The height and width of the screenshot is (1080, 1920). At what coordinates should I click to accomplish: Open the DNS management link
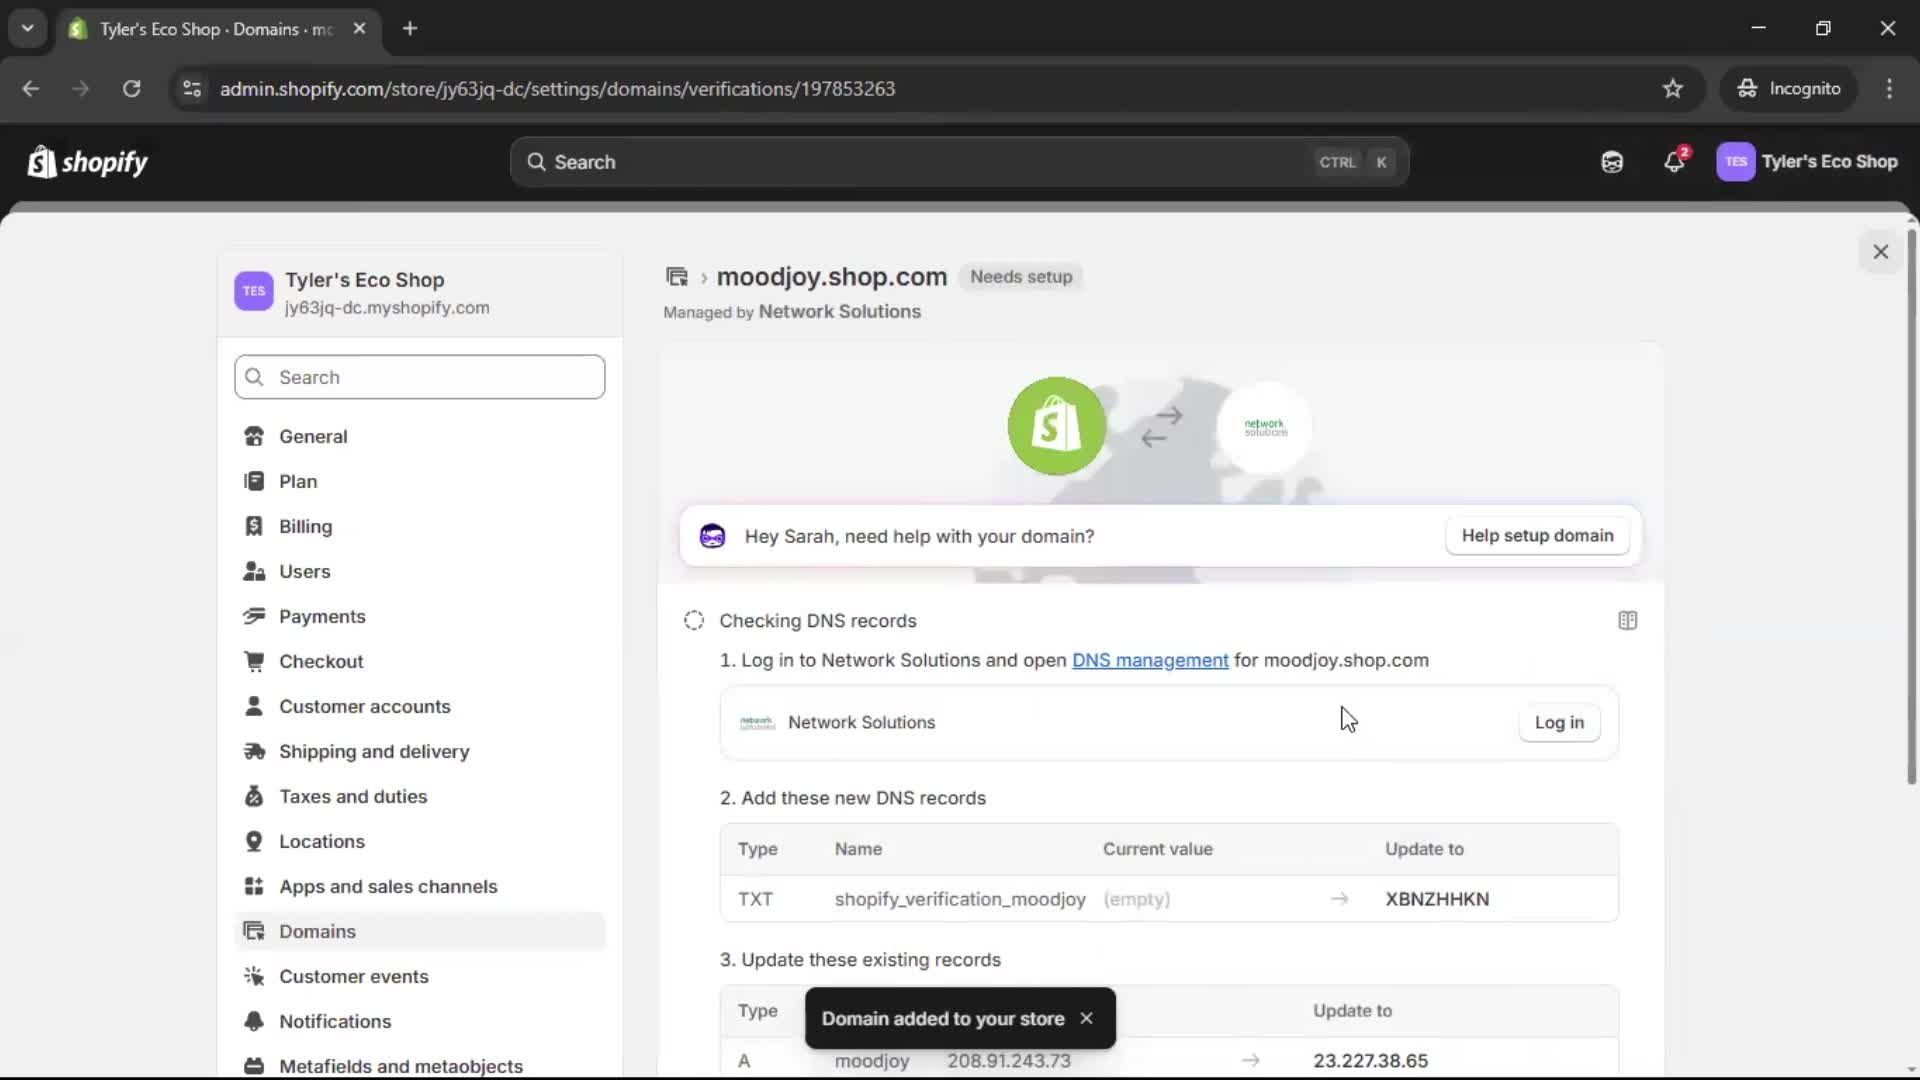coord(1150,660)
